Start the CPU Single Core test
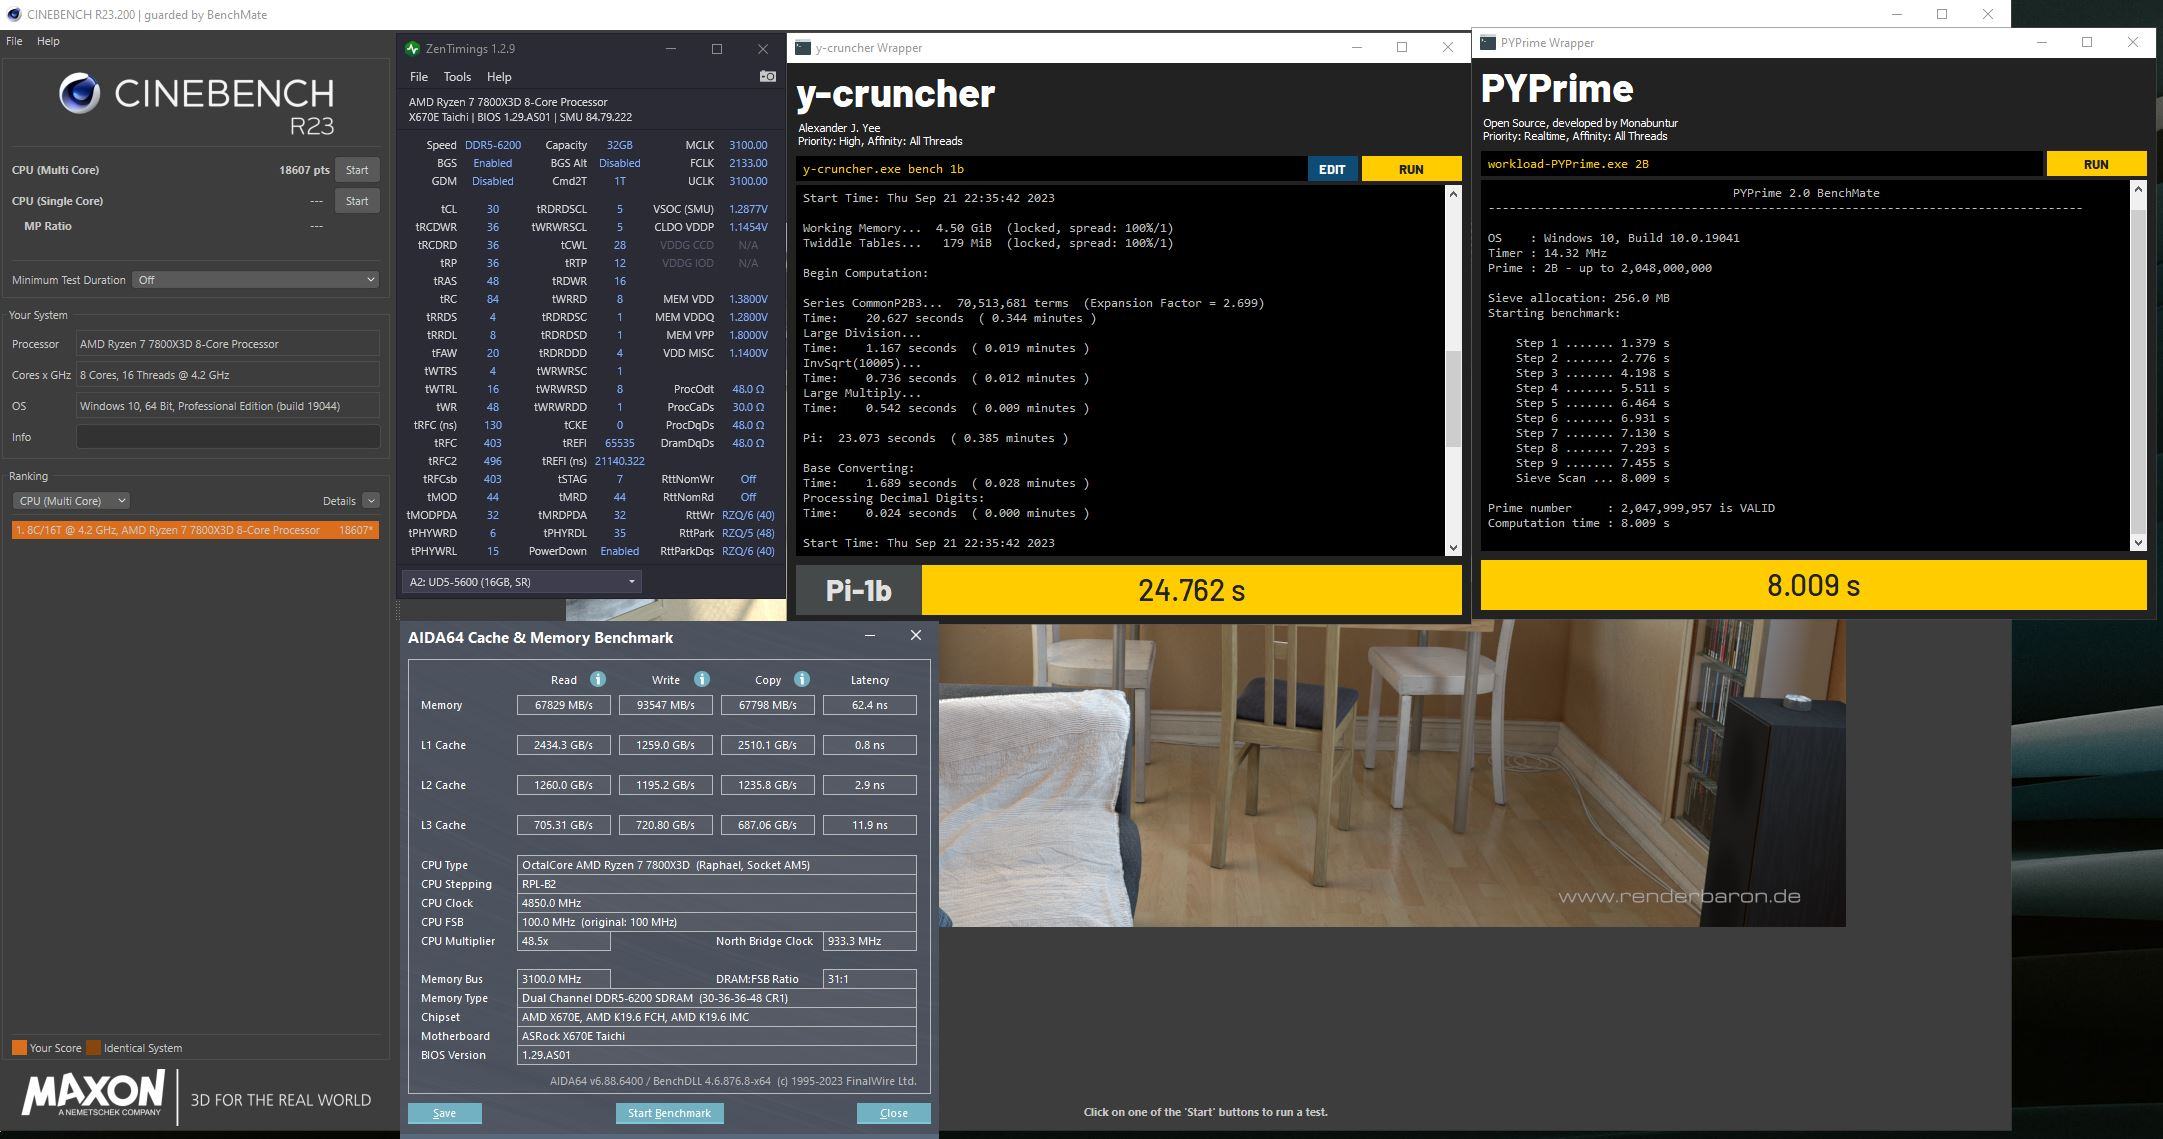 [357, 201]
